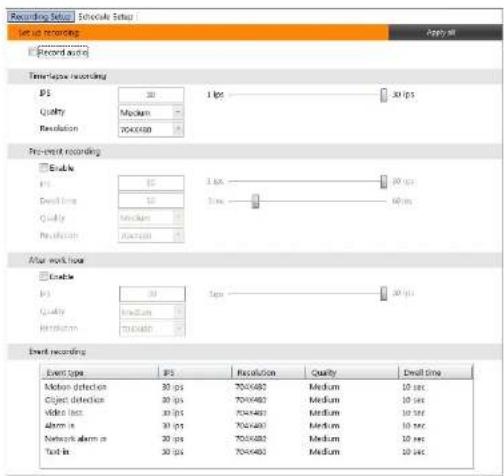Click the Time-lapse IPS input field
This screenshot has height=476, width=504.
(151, 95)
